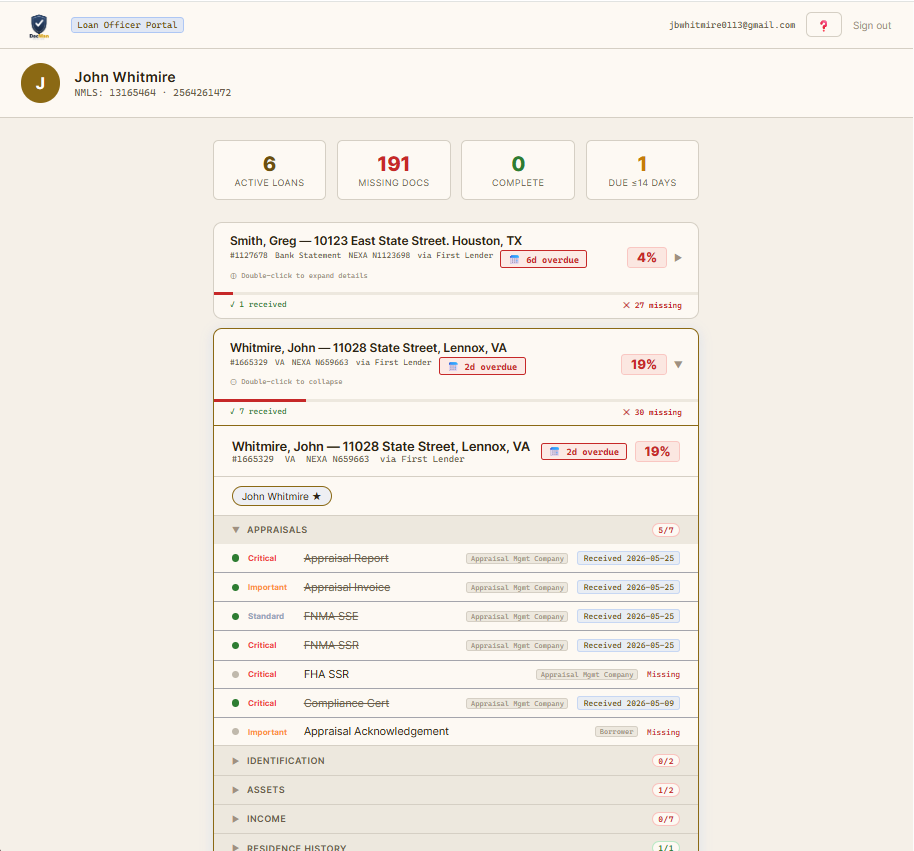The height and width of the screenshot is (851, 914).
Task: Click the J avatar circle
Action: tap(40, 83)
